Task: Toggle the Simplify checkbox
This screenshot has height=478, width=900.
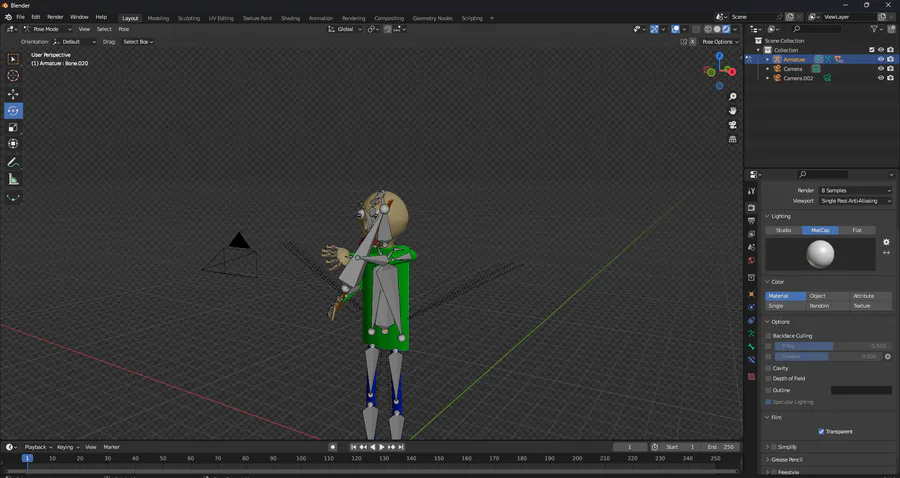Action: click(x=774, y=447)
